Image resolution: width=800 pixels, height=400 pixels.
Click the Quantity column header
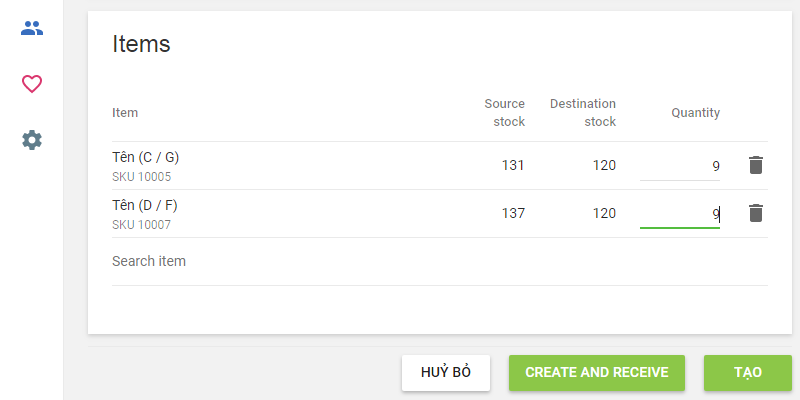[x=695, y=113]
